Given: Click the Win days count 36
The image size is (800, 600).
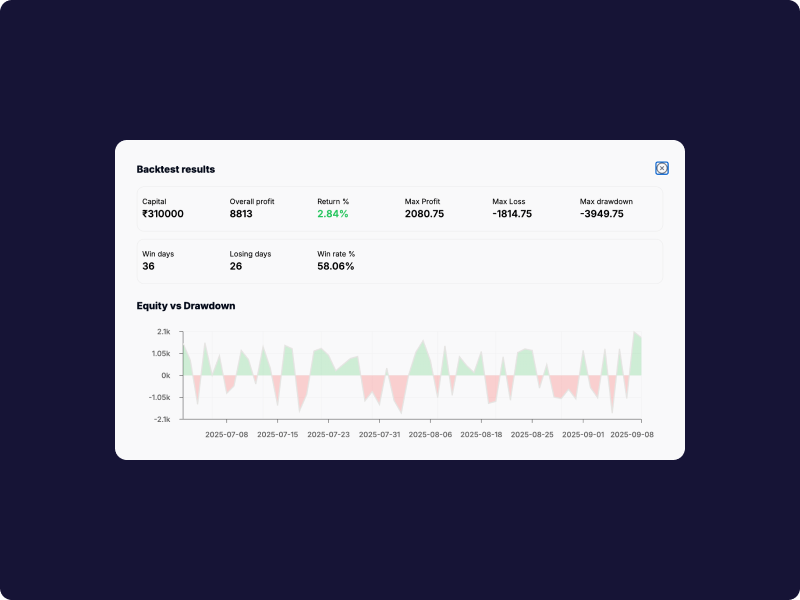Looking at the screenshot, I should (148, 266).
